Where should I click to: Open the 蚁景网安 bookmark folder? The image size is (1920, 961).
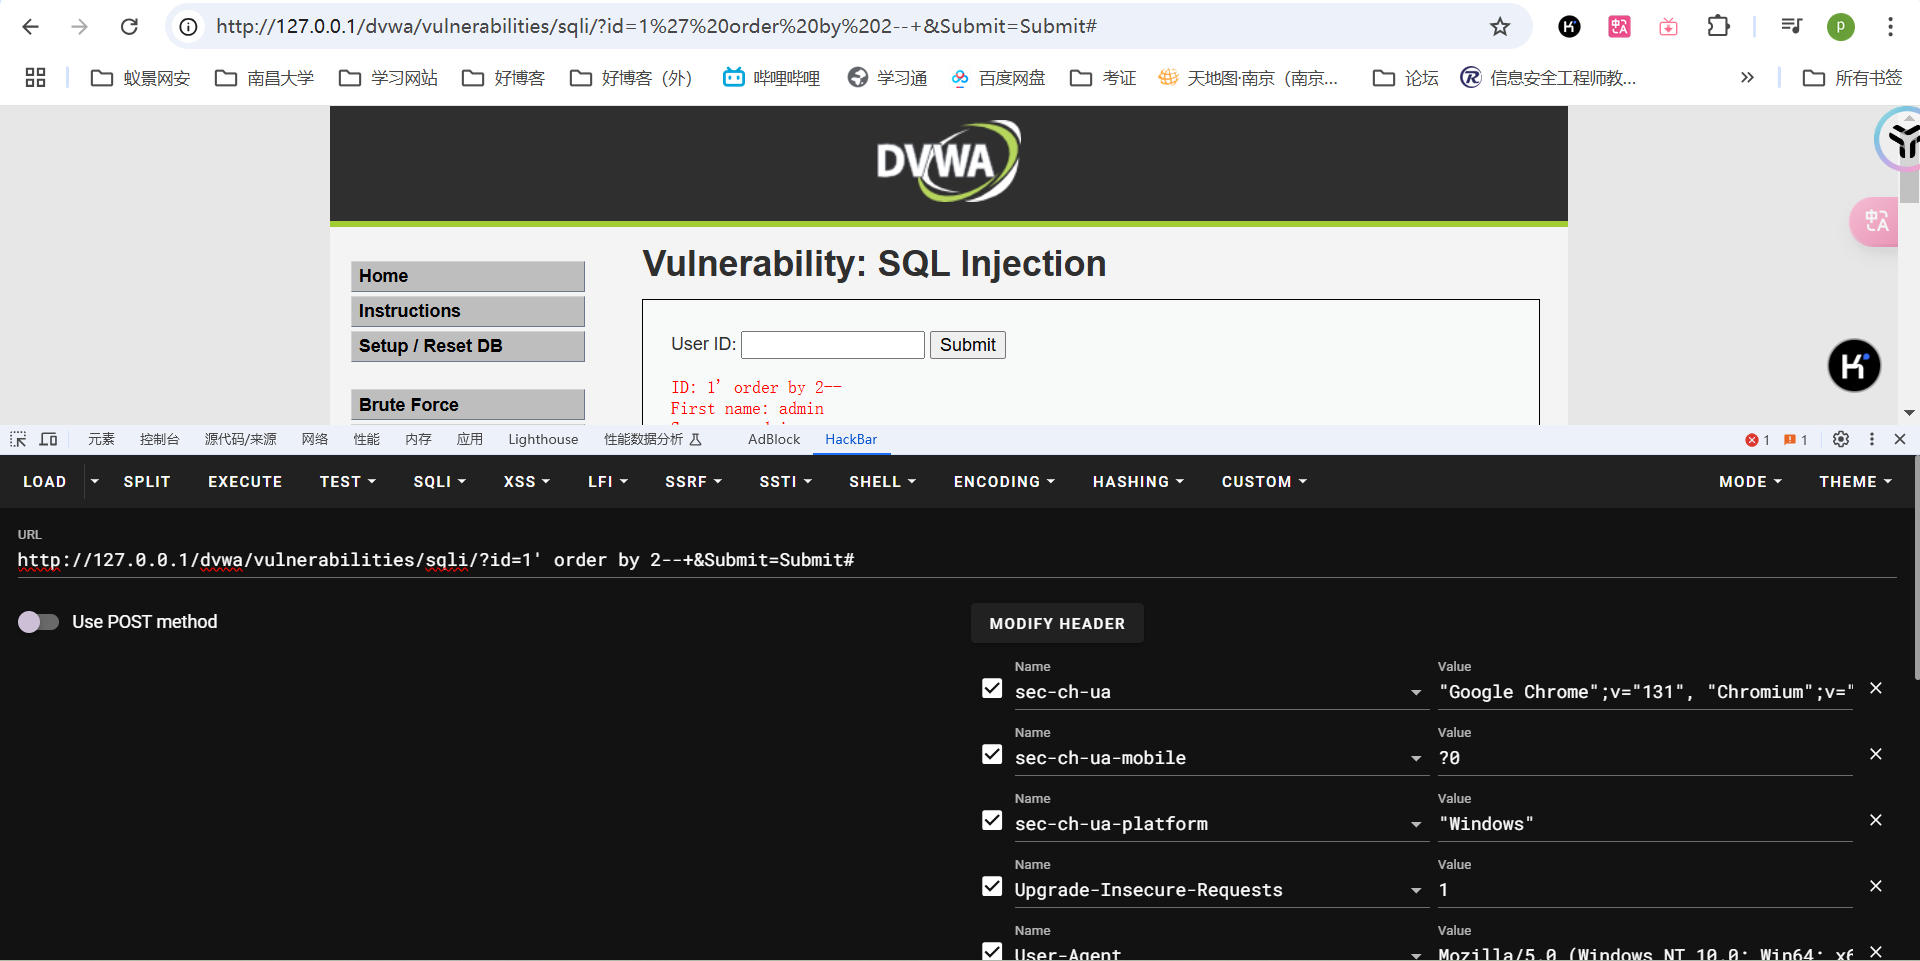point(140,78)
